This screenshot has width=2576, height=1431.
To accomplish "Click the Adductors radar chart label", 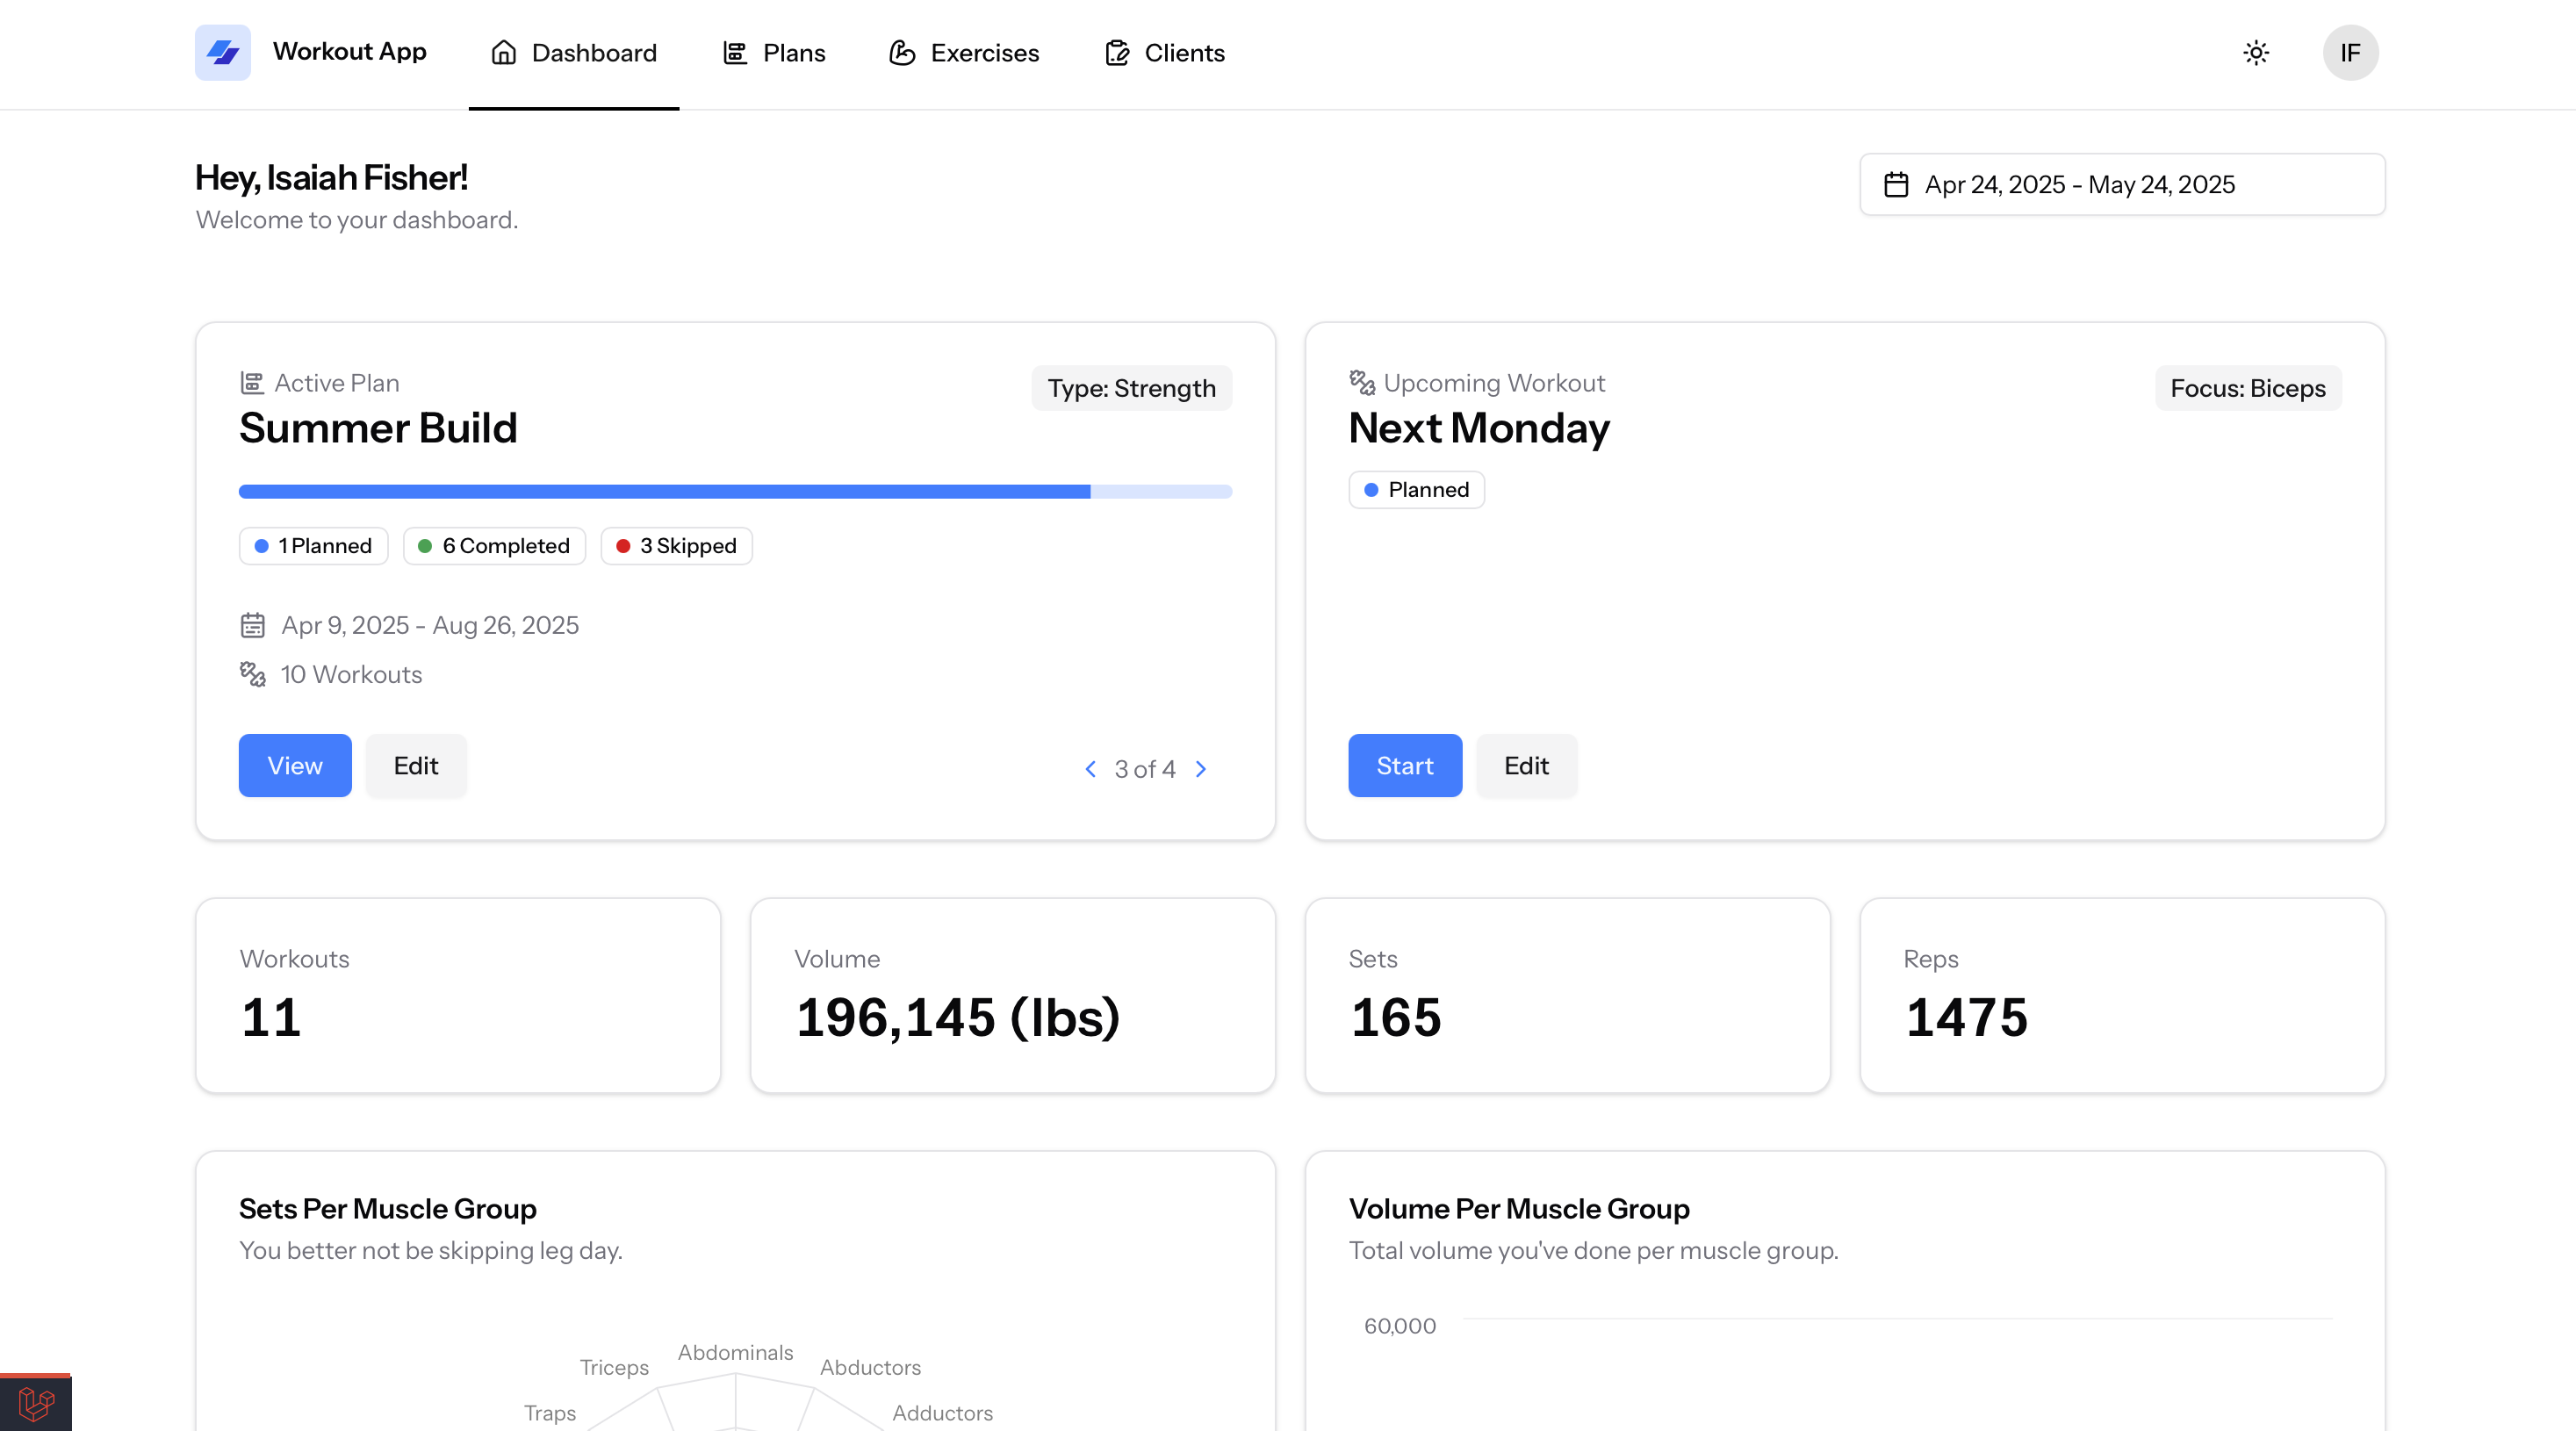I will point(942,1413).
